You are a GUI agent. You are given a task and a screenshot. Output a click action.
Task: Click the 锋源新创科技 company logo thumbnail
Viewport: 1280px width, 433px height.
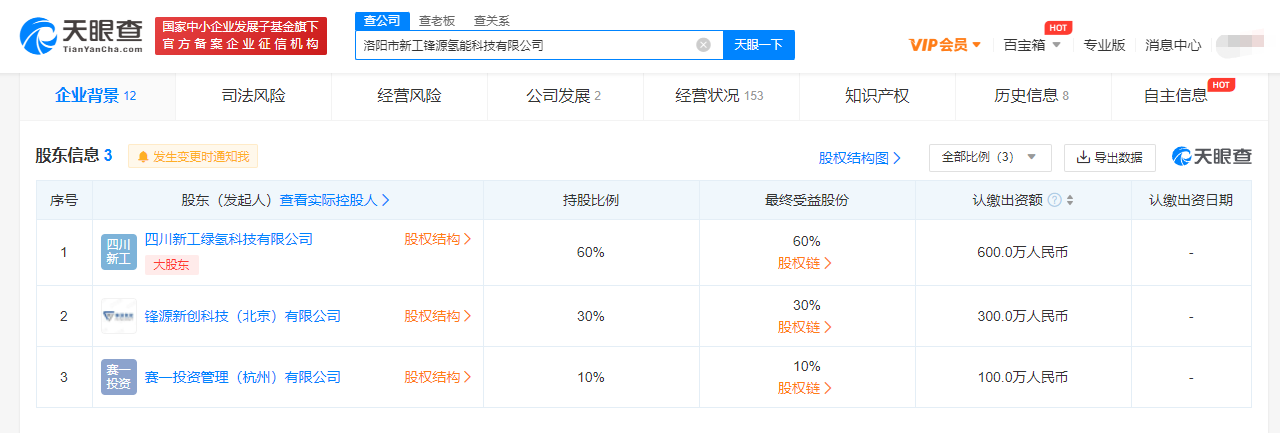pos(118,316)
